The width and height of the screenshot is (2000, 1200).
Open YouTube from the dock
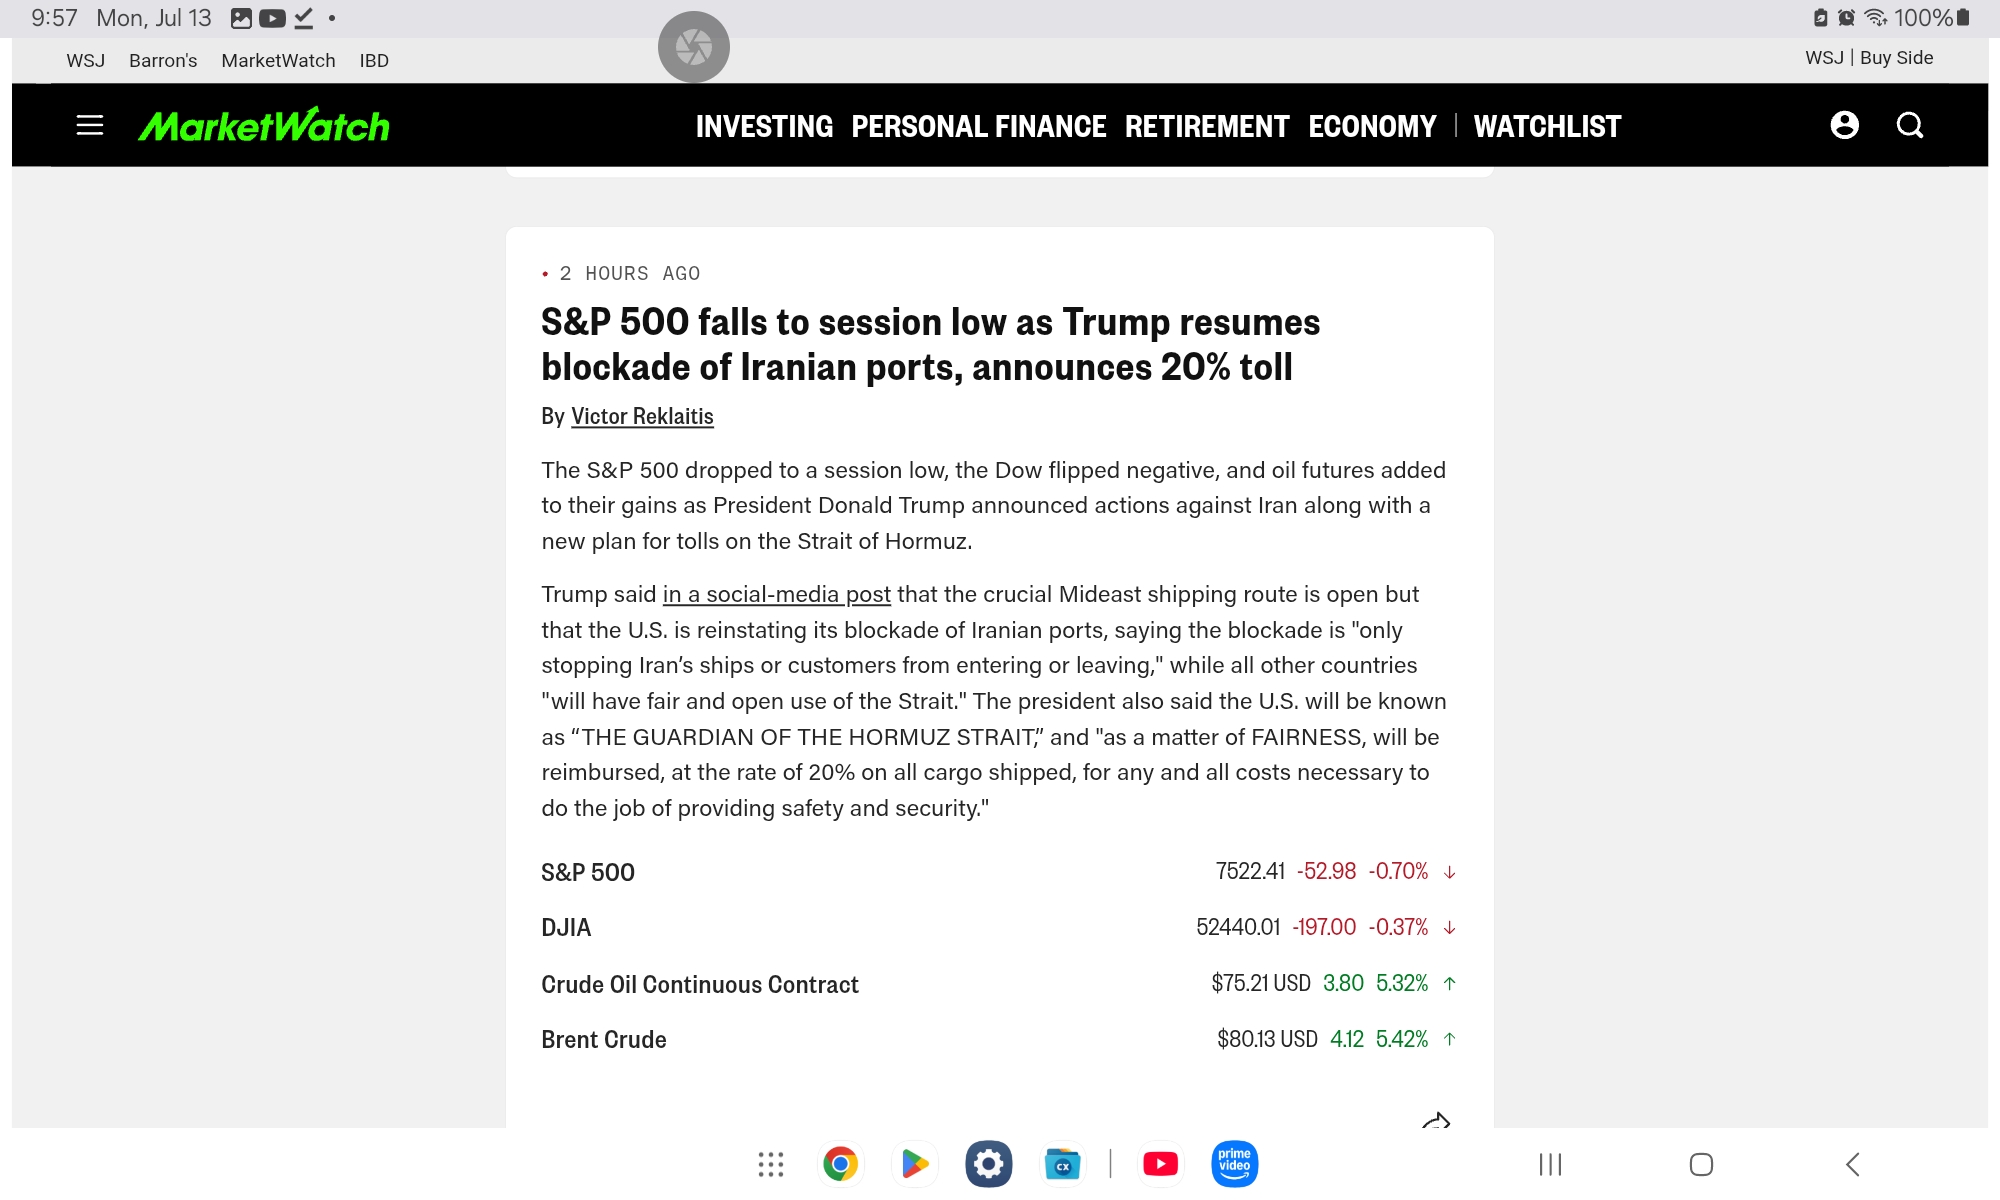click(x=1160, y=1164)
